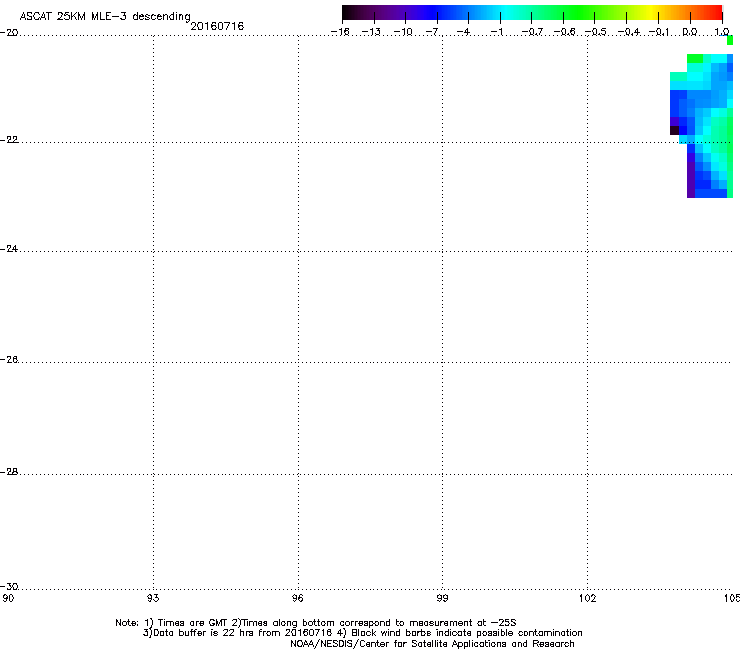Select the -7 color scale label
740x650 pixels.
[434, 32]
